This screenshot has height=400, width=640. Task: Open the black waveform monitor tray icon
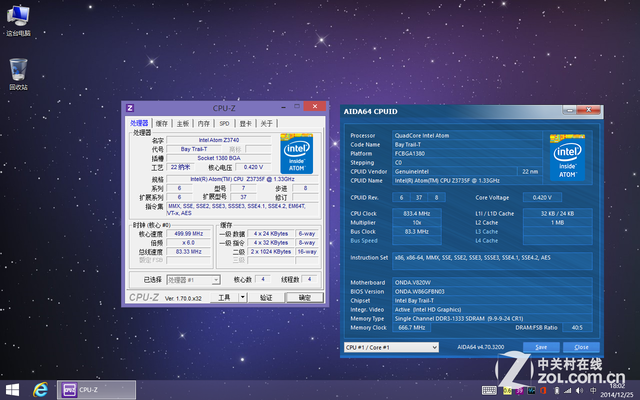click(531, 391)
